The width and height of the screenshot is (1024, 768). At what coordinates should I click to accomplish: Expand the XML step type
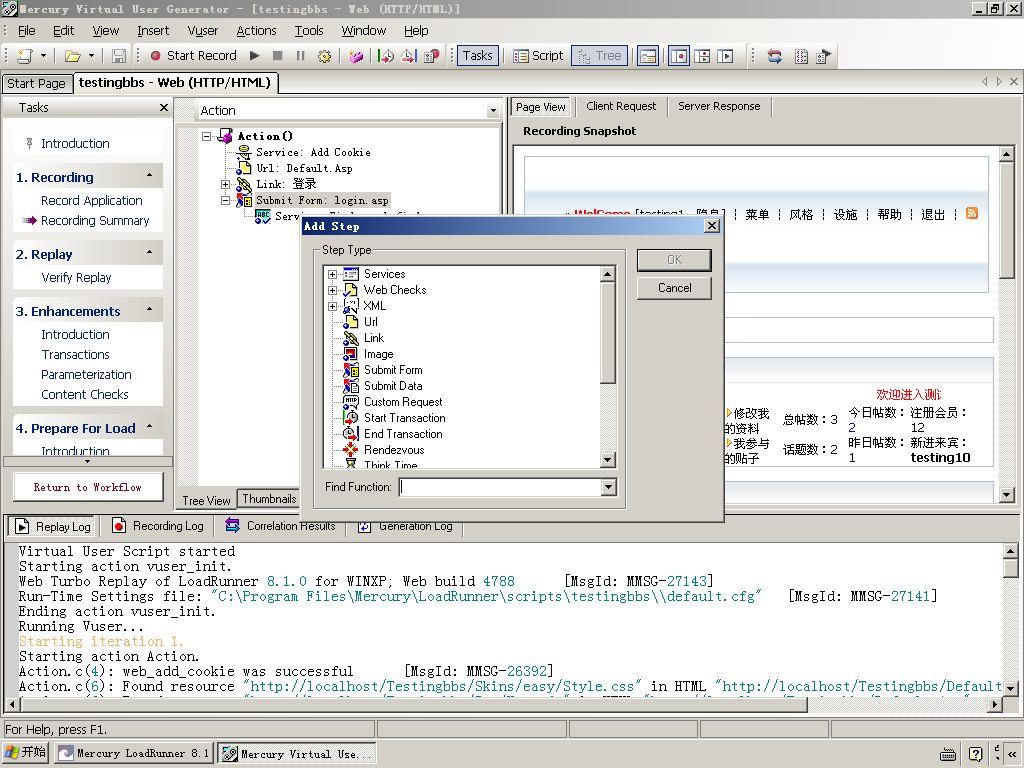click(332, 306)
